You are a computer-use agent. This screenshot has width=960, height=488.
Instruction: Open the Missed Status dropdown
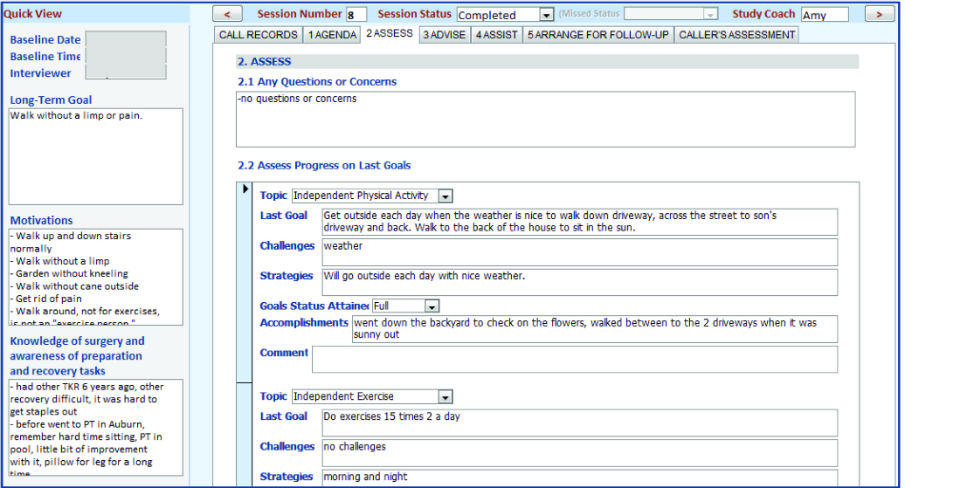[710, 15]
